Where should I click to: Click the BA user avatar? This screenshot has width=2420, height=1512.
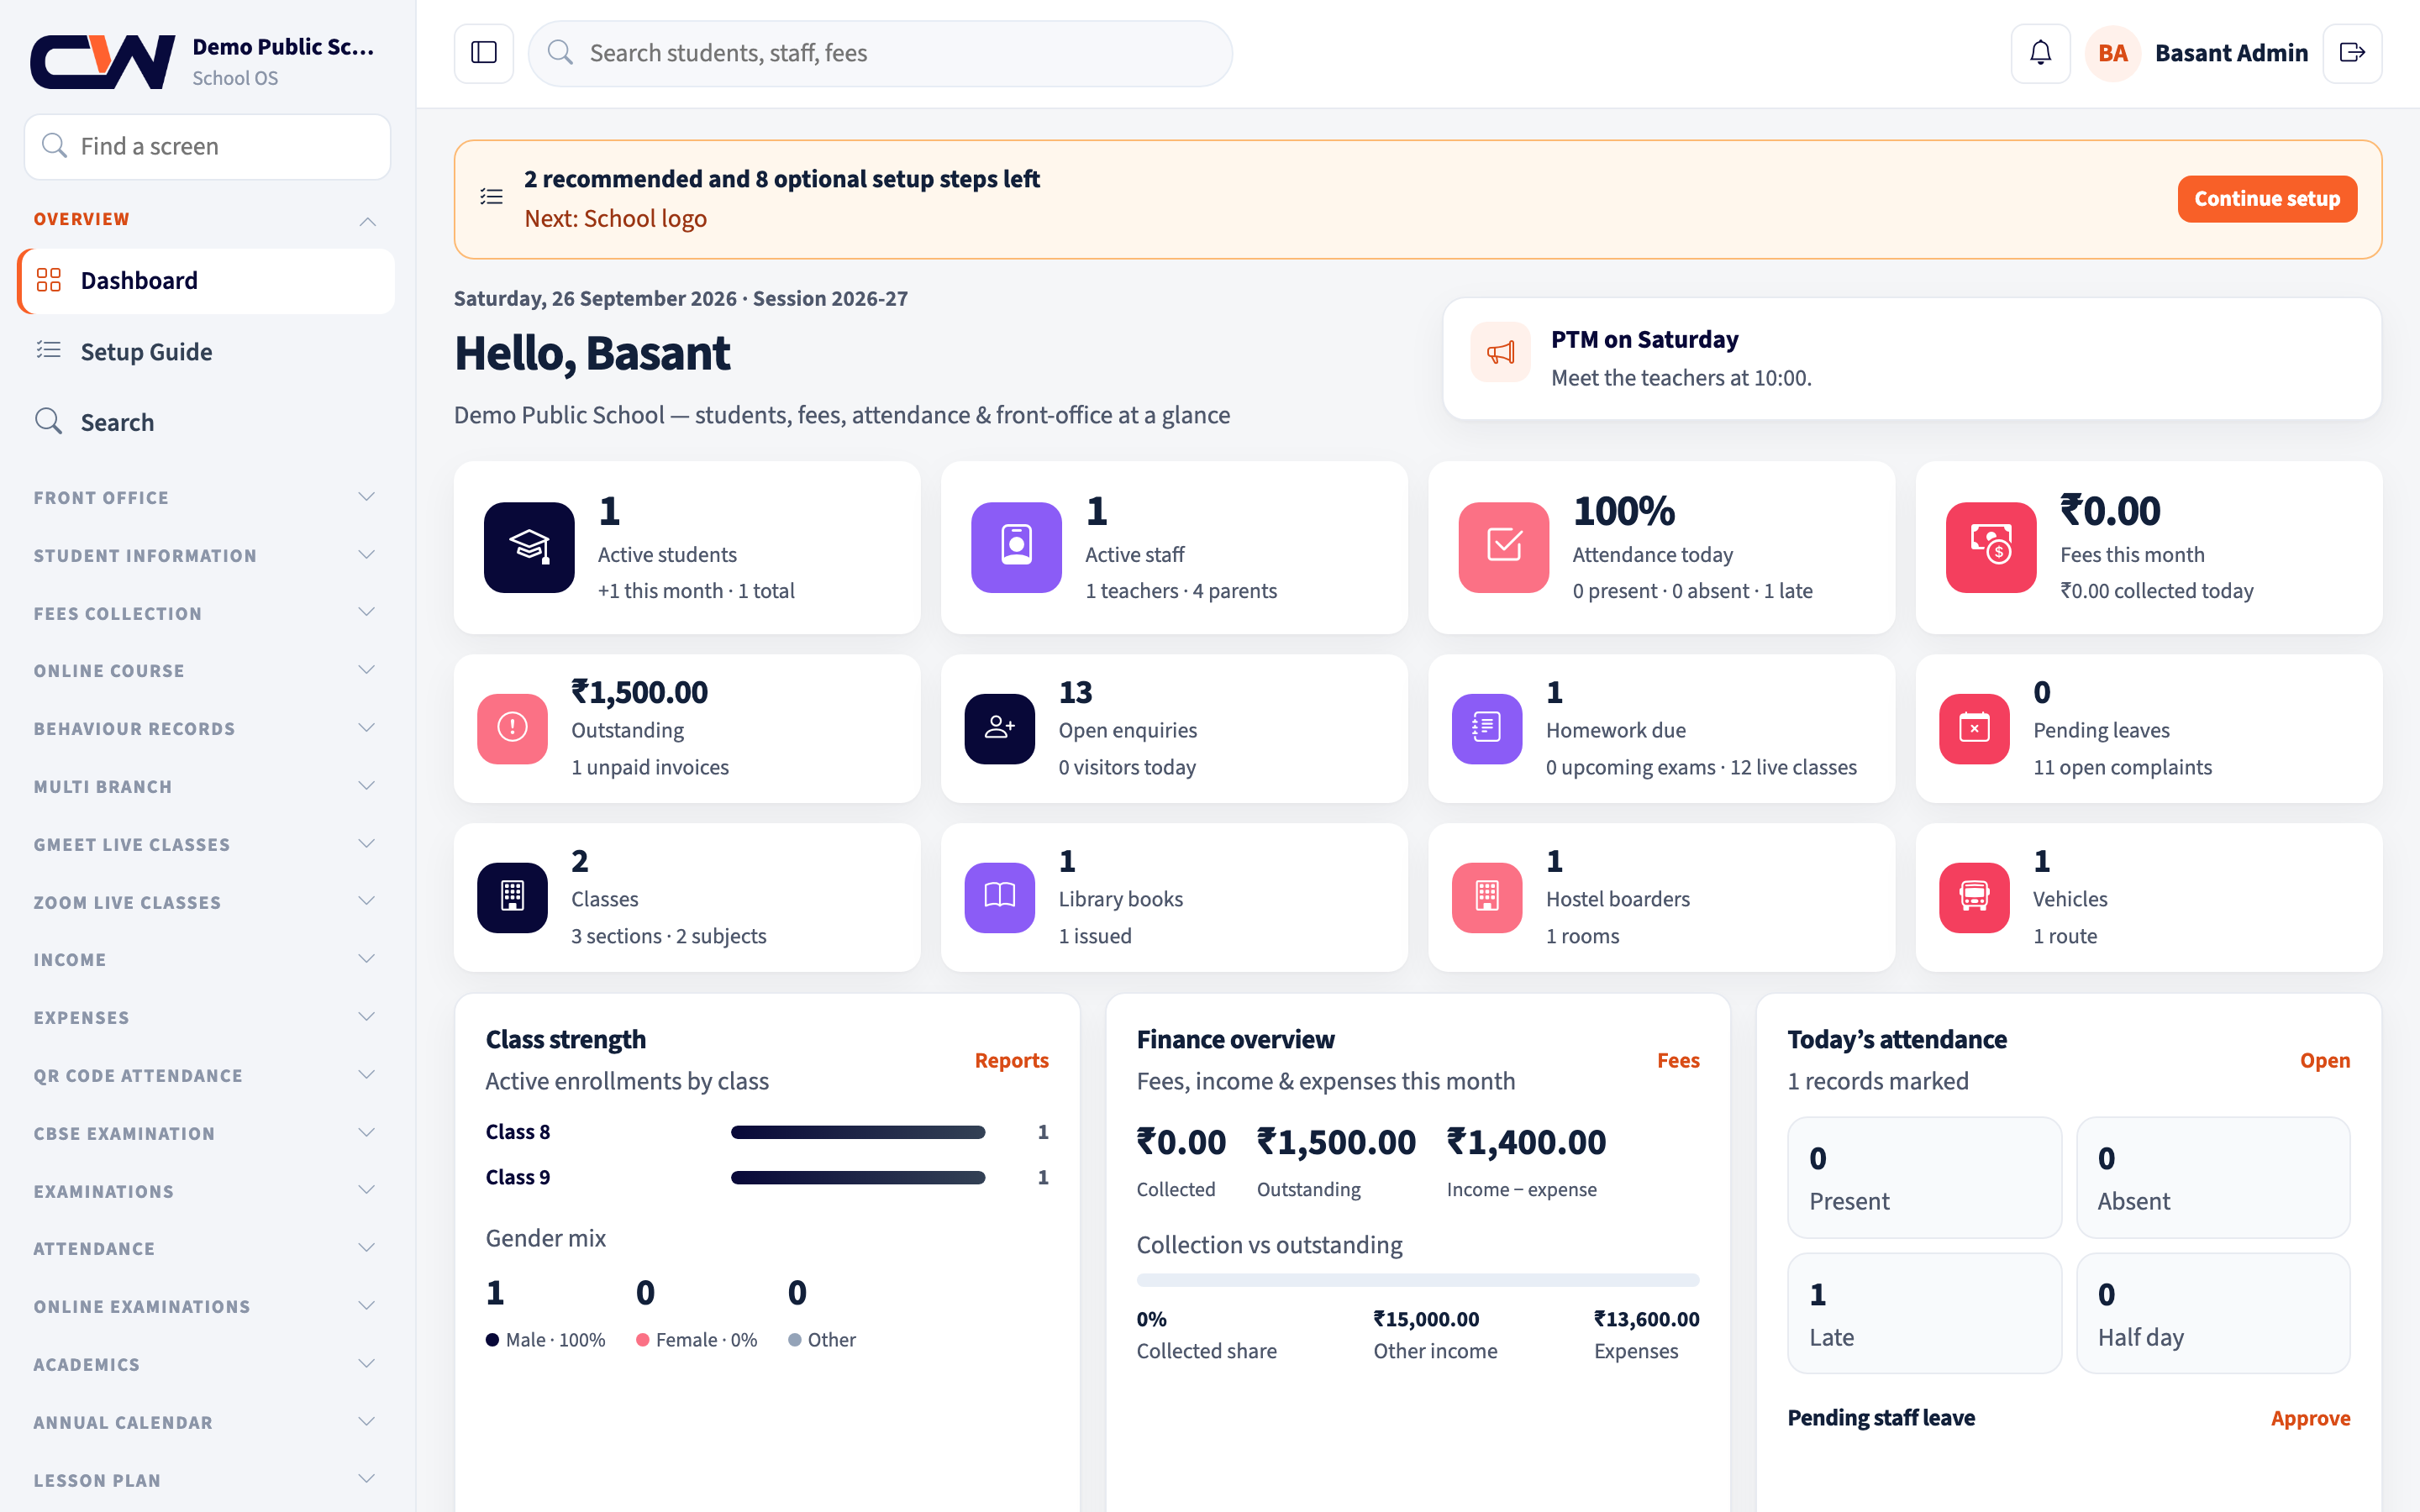click(x=2112, y=53)
